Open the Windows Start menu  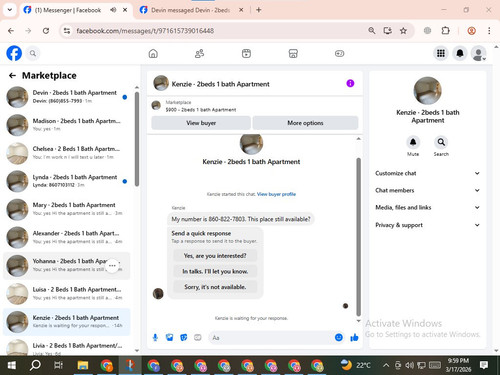[12, 365]
